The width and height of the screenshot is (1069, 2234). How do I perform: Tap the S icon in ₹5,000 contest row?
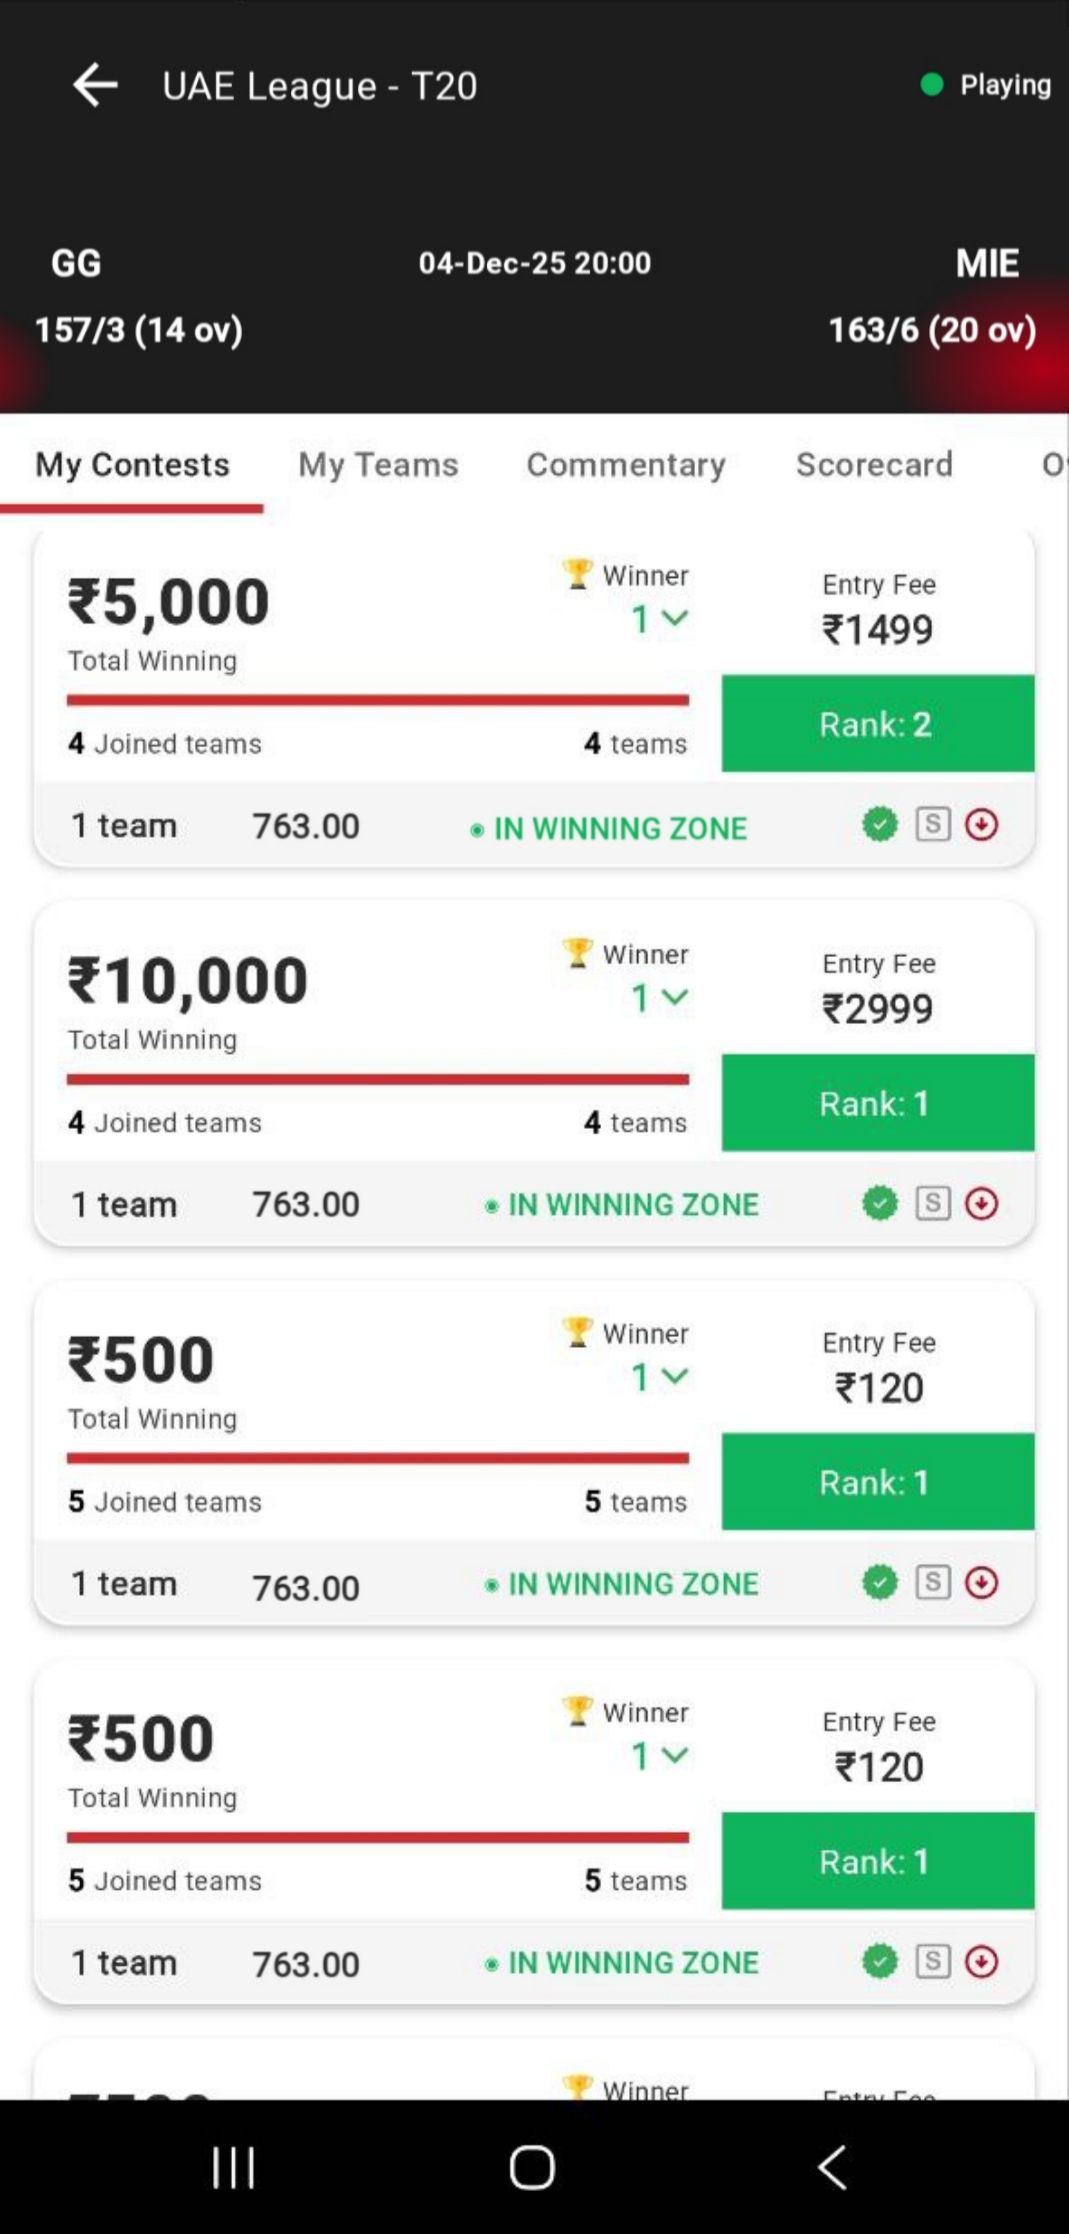pos(932,825)
